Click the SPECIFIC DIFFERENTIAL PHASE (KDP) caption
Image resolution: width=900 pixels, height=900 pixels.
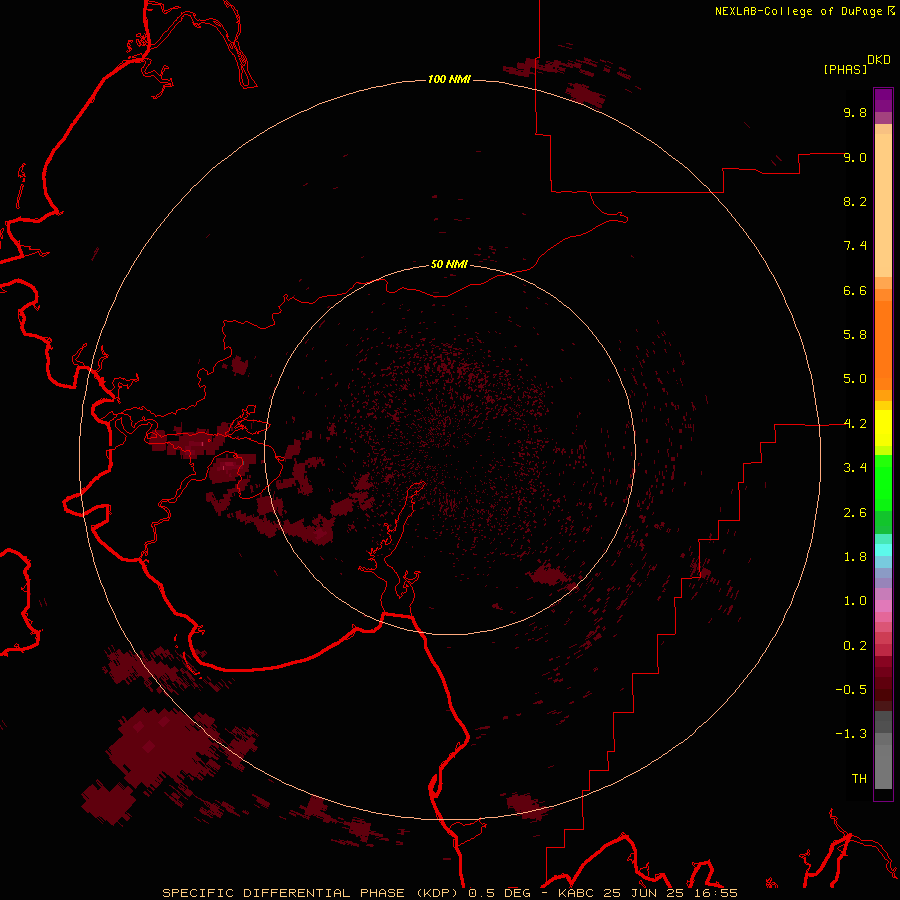[x=312, y=893]
